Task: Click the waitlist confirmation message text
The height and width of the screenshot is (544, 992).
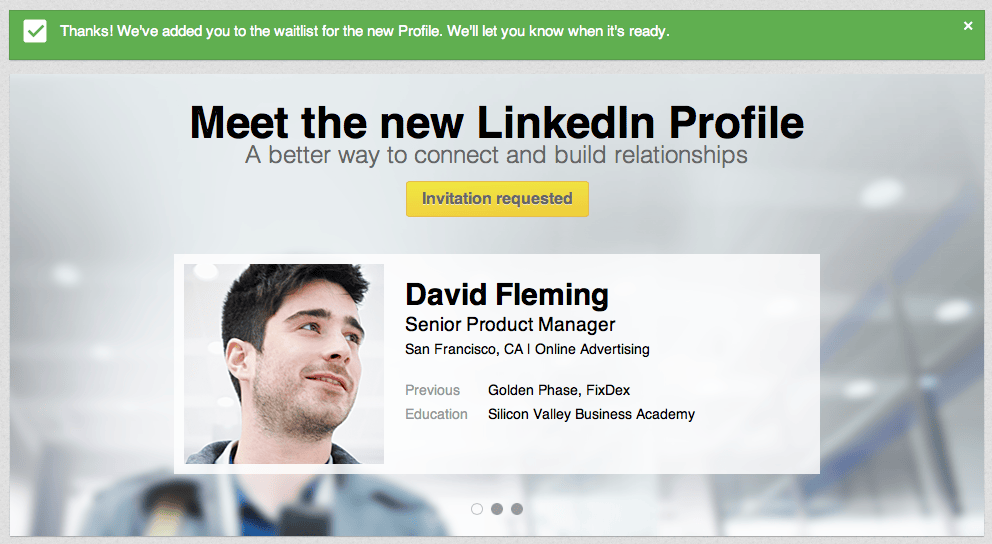Action: 364,31
